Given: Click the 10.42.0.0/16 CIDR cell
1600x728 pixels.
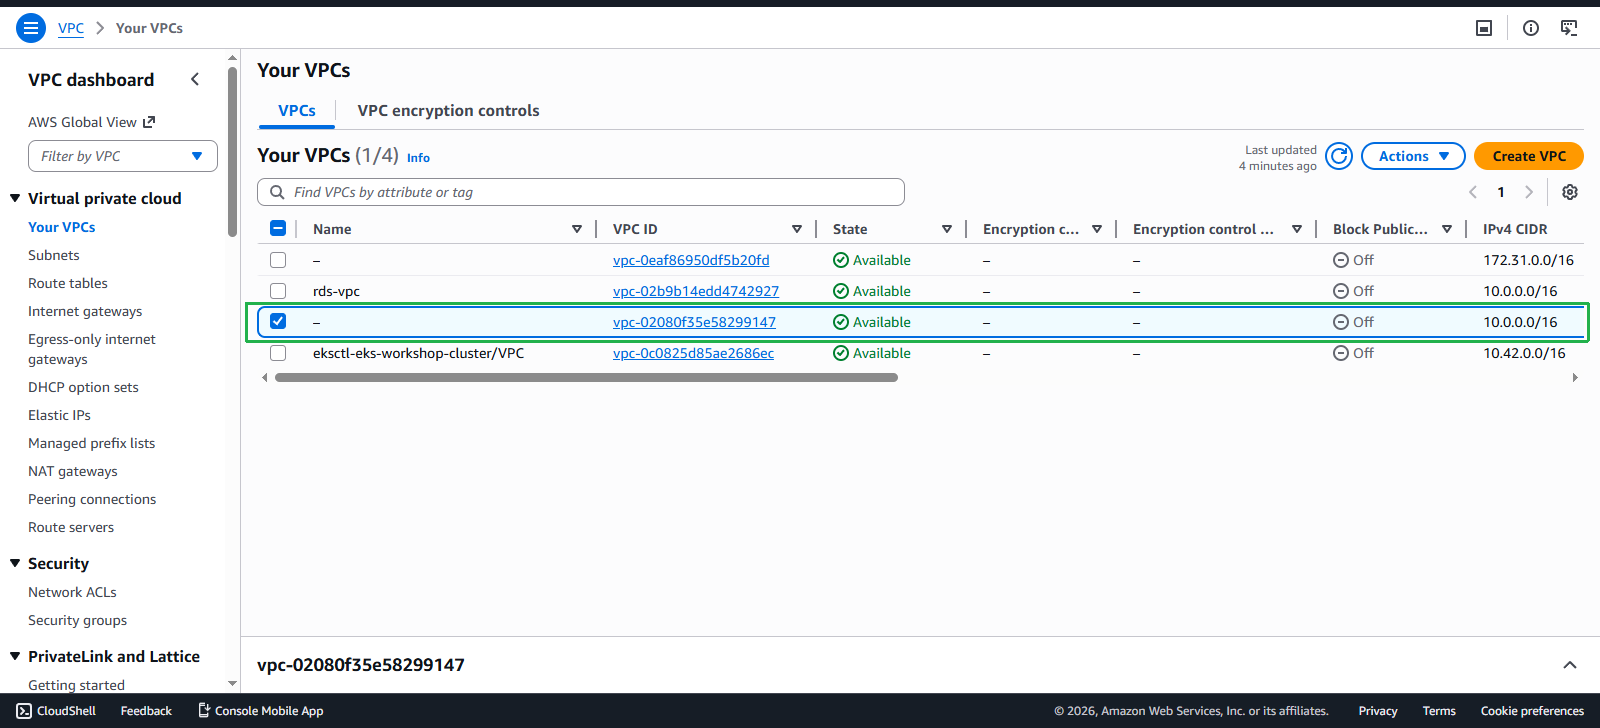Looking at the screenshot, I should 1524,353.
